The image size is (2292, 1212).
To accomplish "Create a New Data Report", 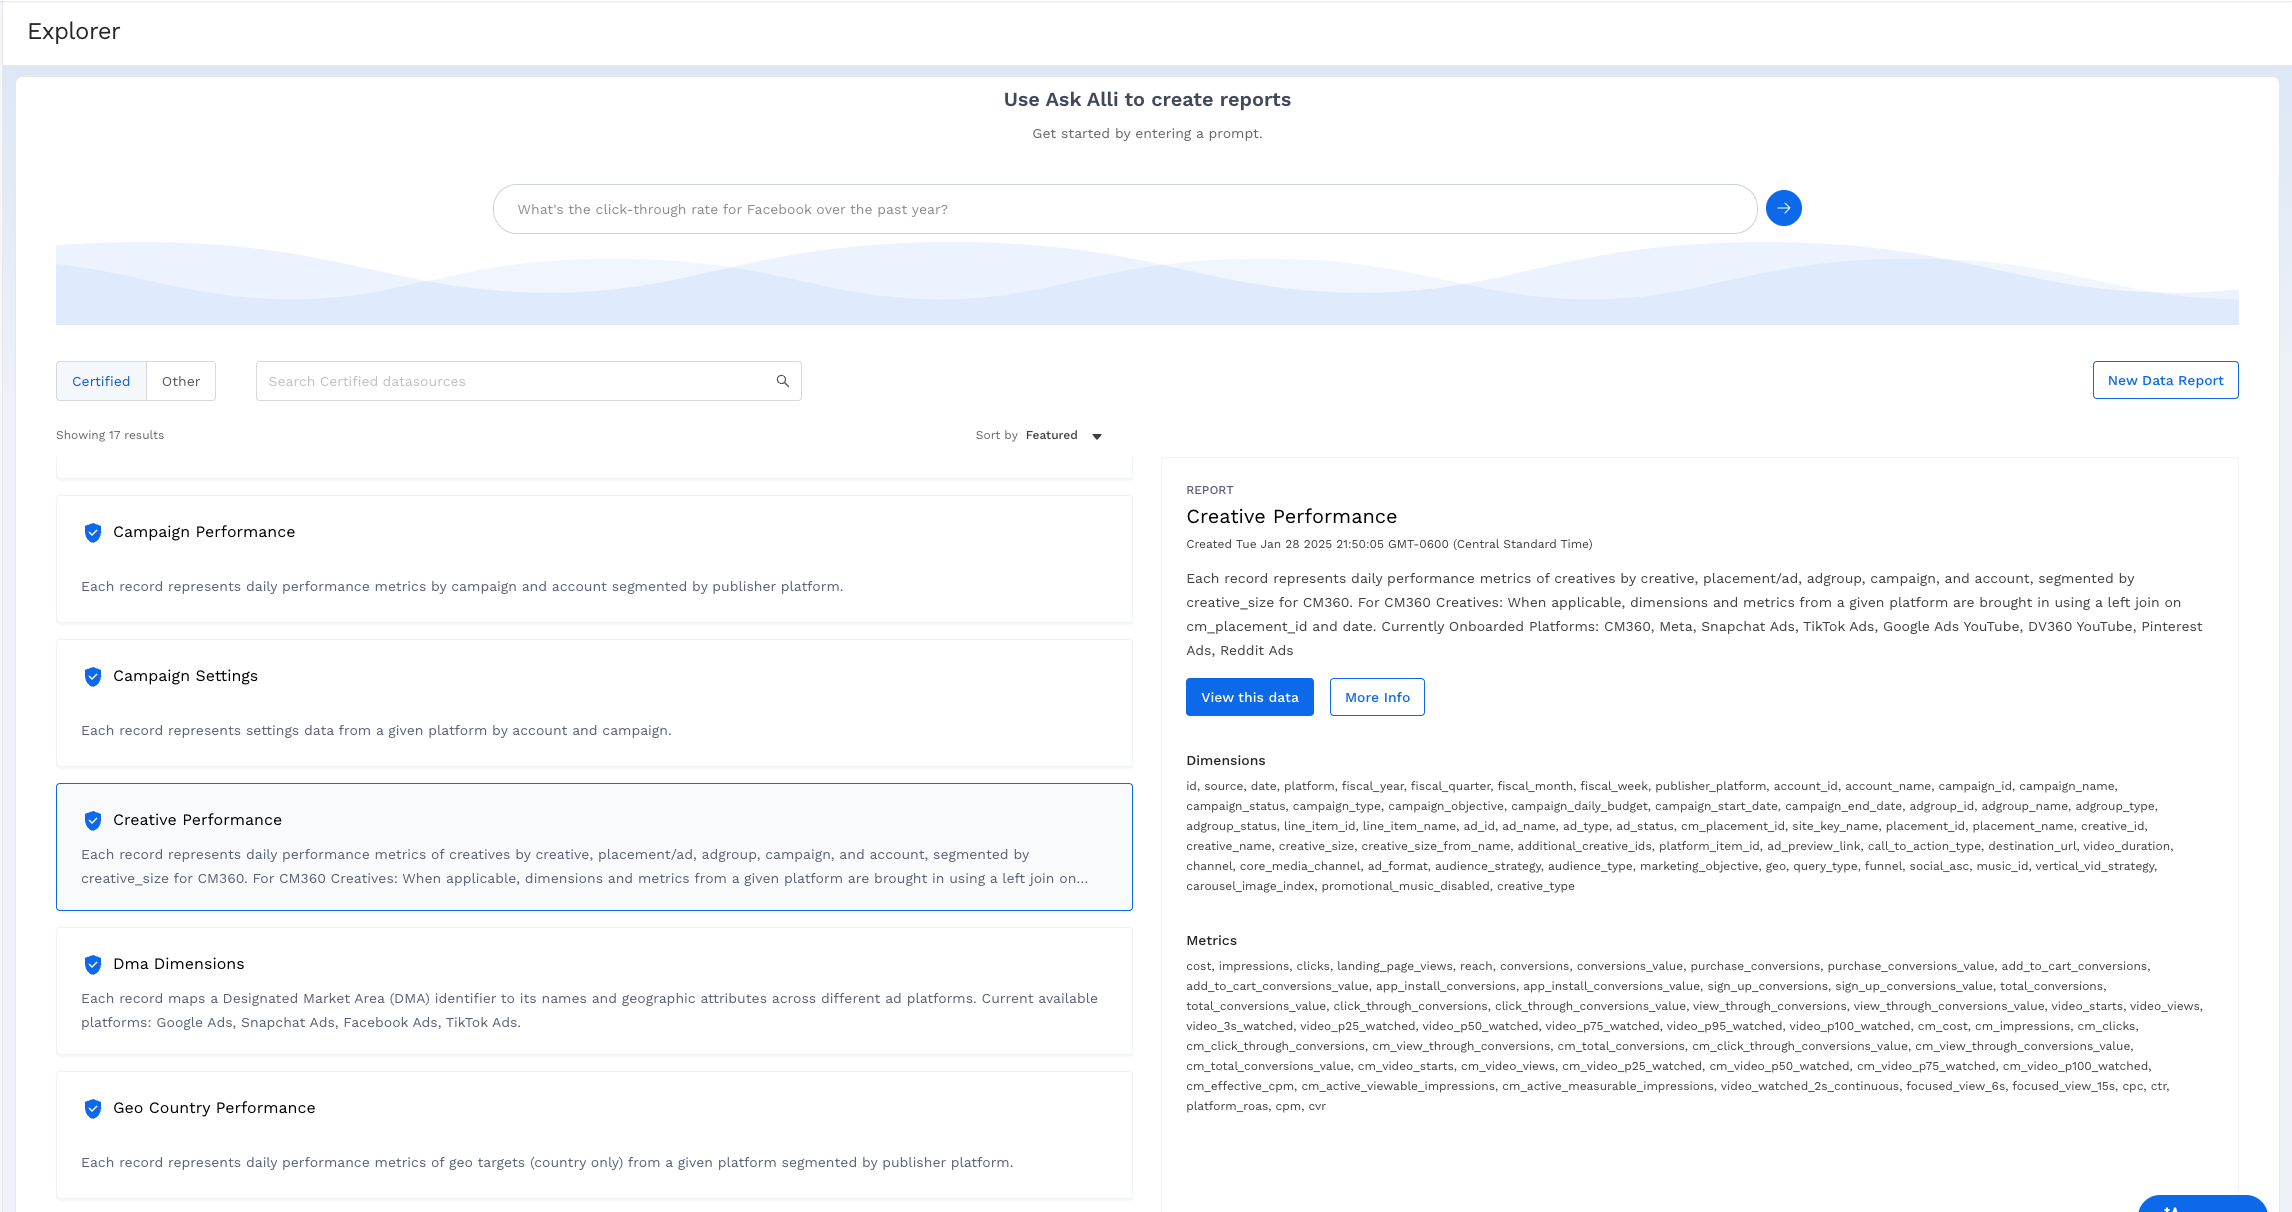I will (2165, 380).
